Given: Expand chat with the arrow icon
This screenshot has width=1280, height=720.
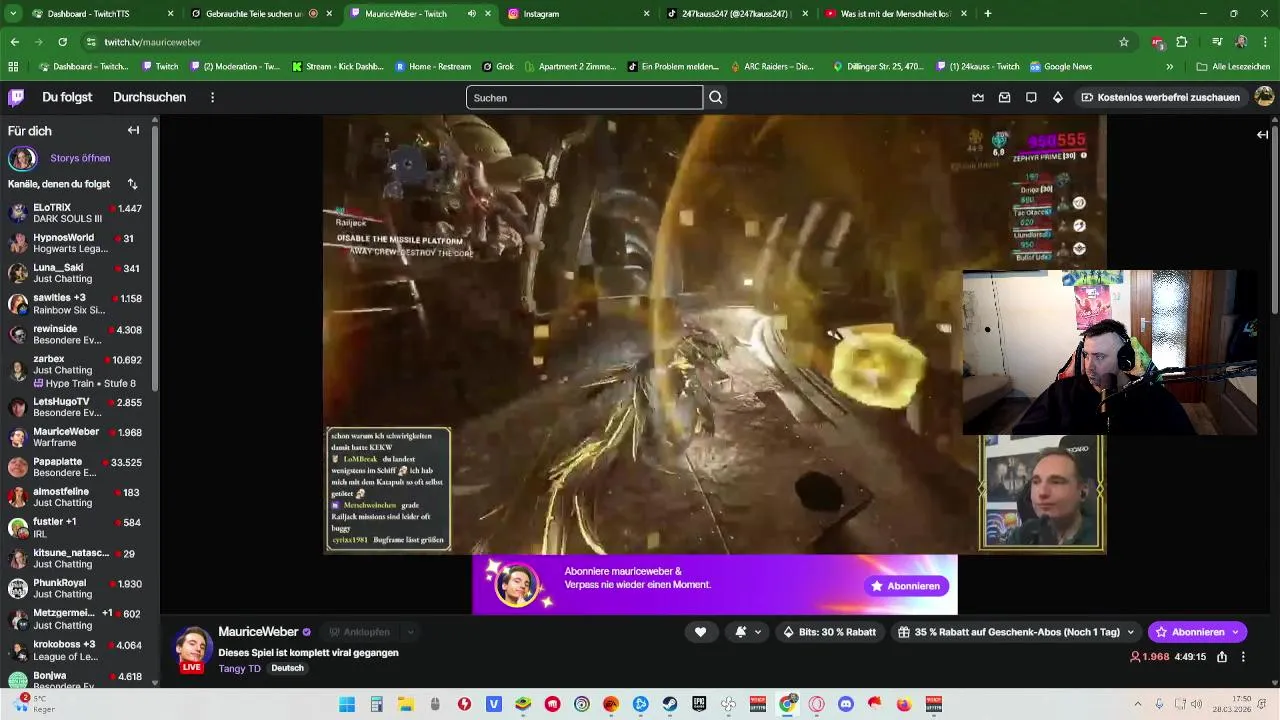Looking at the screenshot, I should 1262,134.
